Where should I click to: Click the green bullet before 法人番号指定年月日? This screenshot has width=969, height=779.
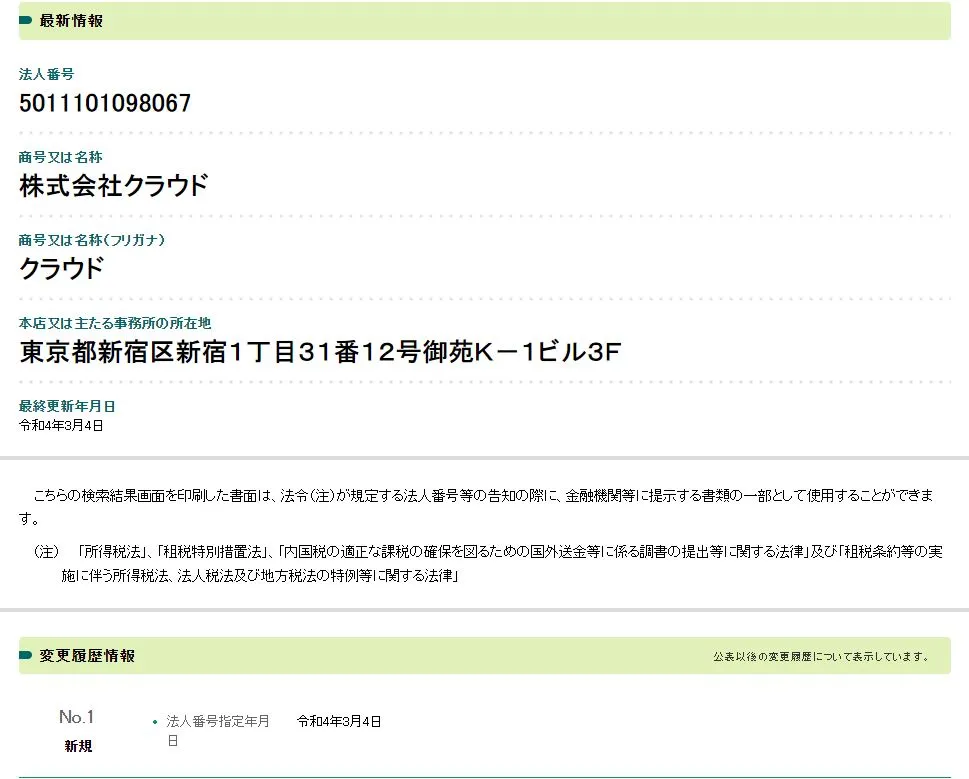click(155, 722)
